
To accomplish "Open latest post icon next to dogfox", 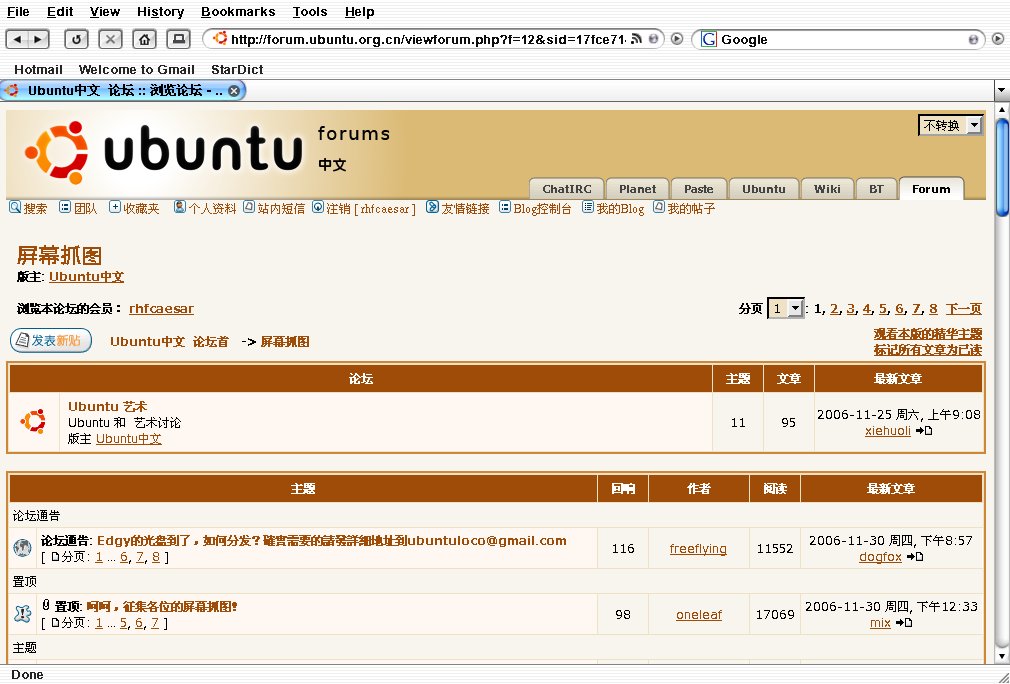I will (x=915, y=557).
